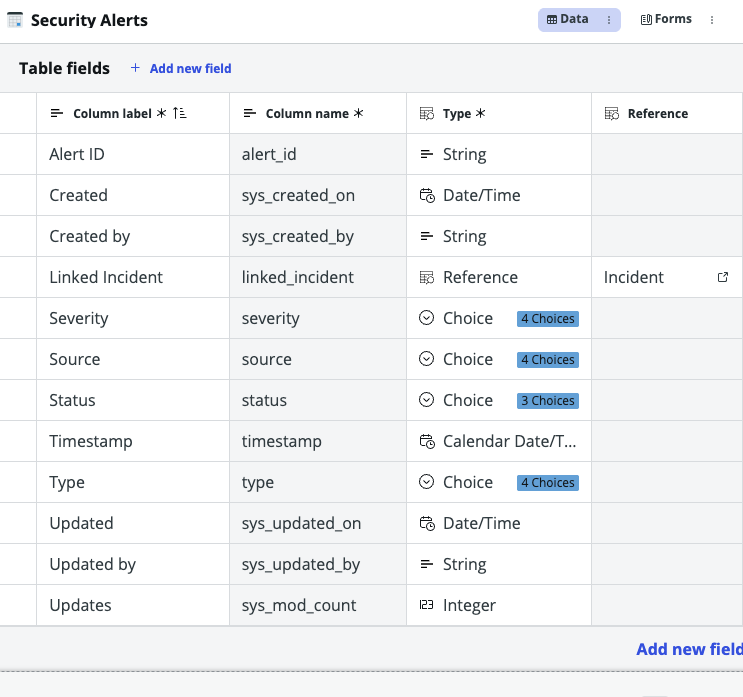Select the sys_created_on name cell
The height and width of the screenshot is (697, 743).
click(318, 195)
